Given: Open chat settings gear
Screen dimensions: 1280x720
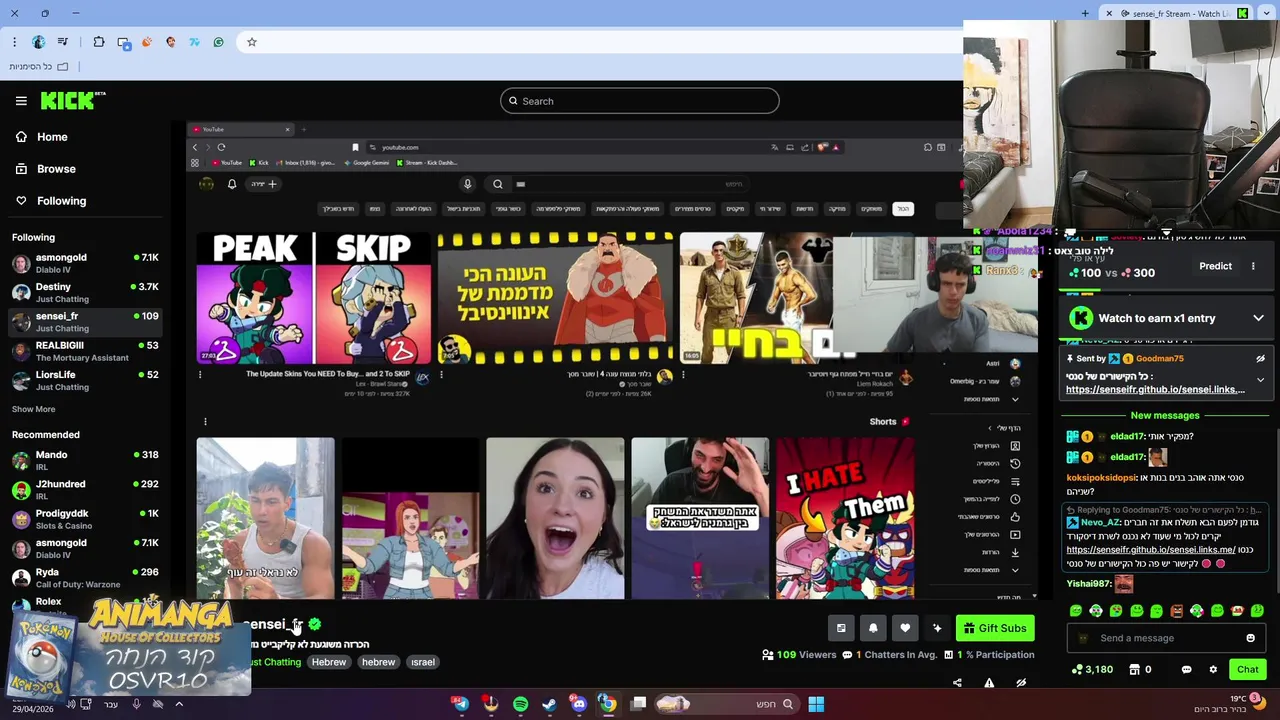Looking at the screenshot, I should (1213, 669).
